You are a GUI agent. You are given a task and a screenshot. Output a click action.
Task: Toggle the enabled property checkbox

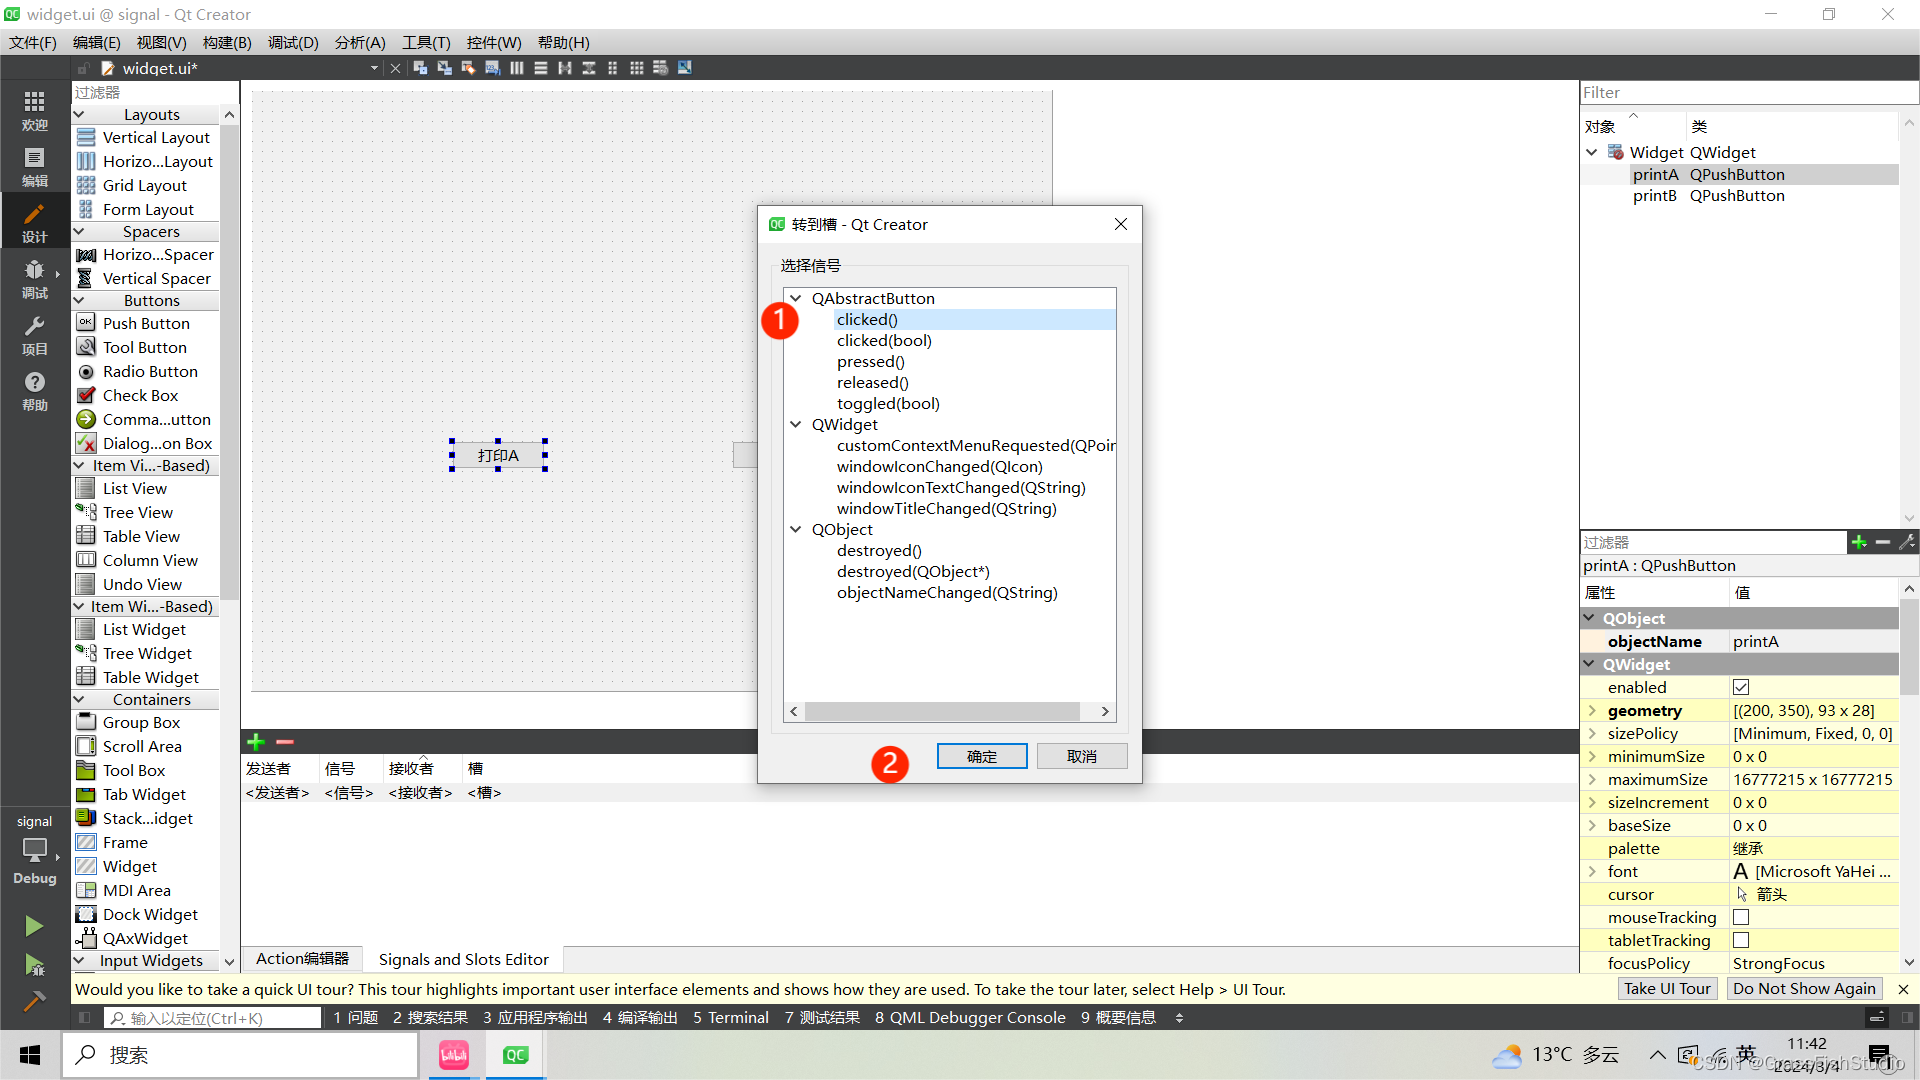pos(1741,687)
